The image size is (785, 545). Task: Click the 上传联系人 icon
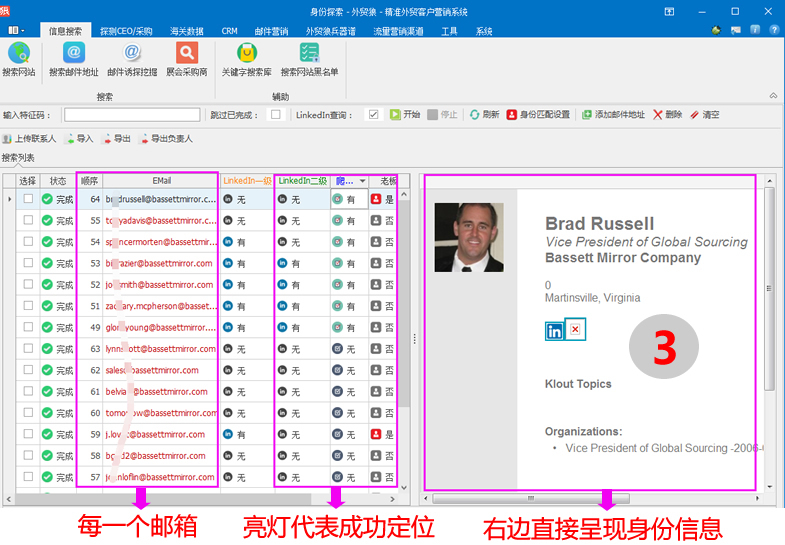(7, 139)
